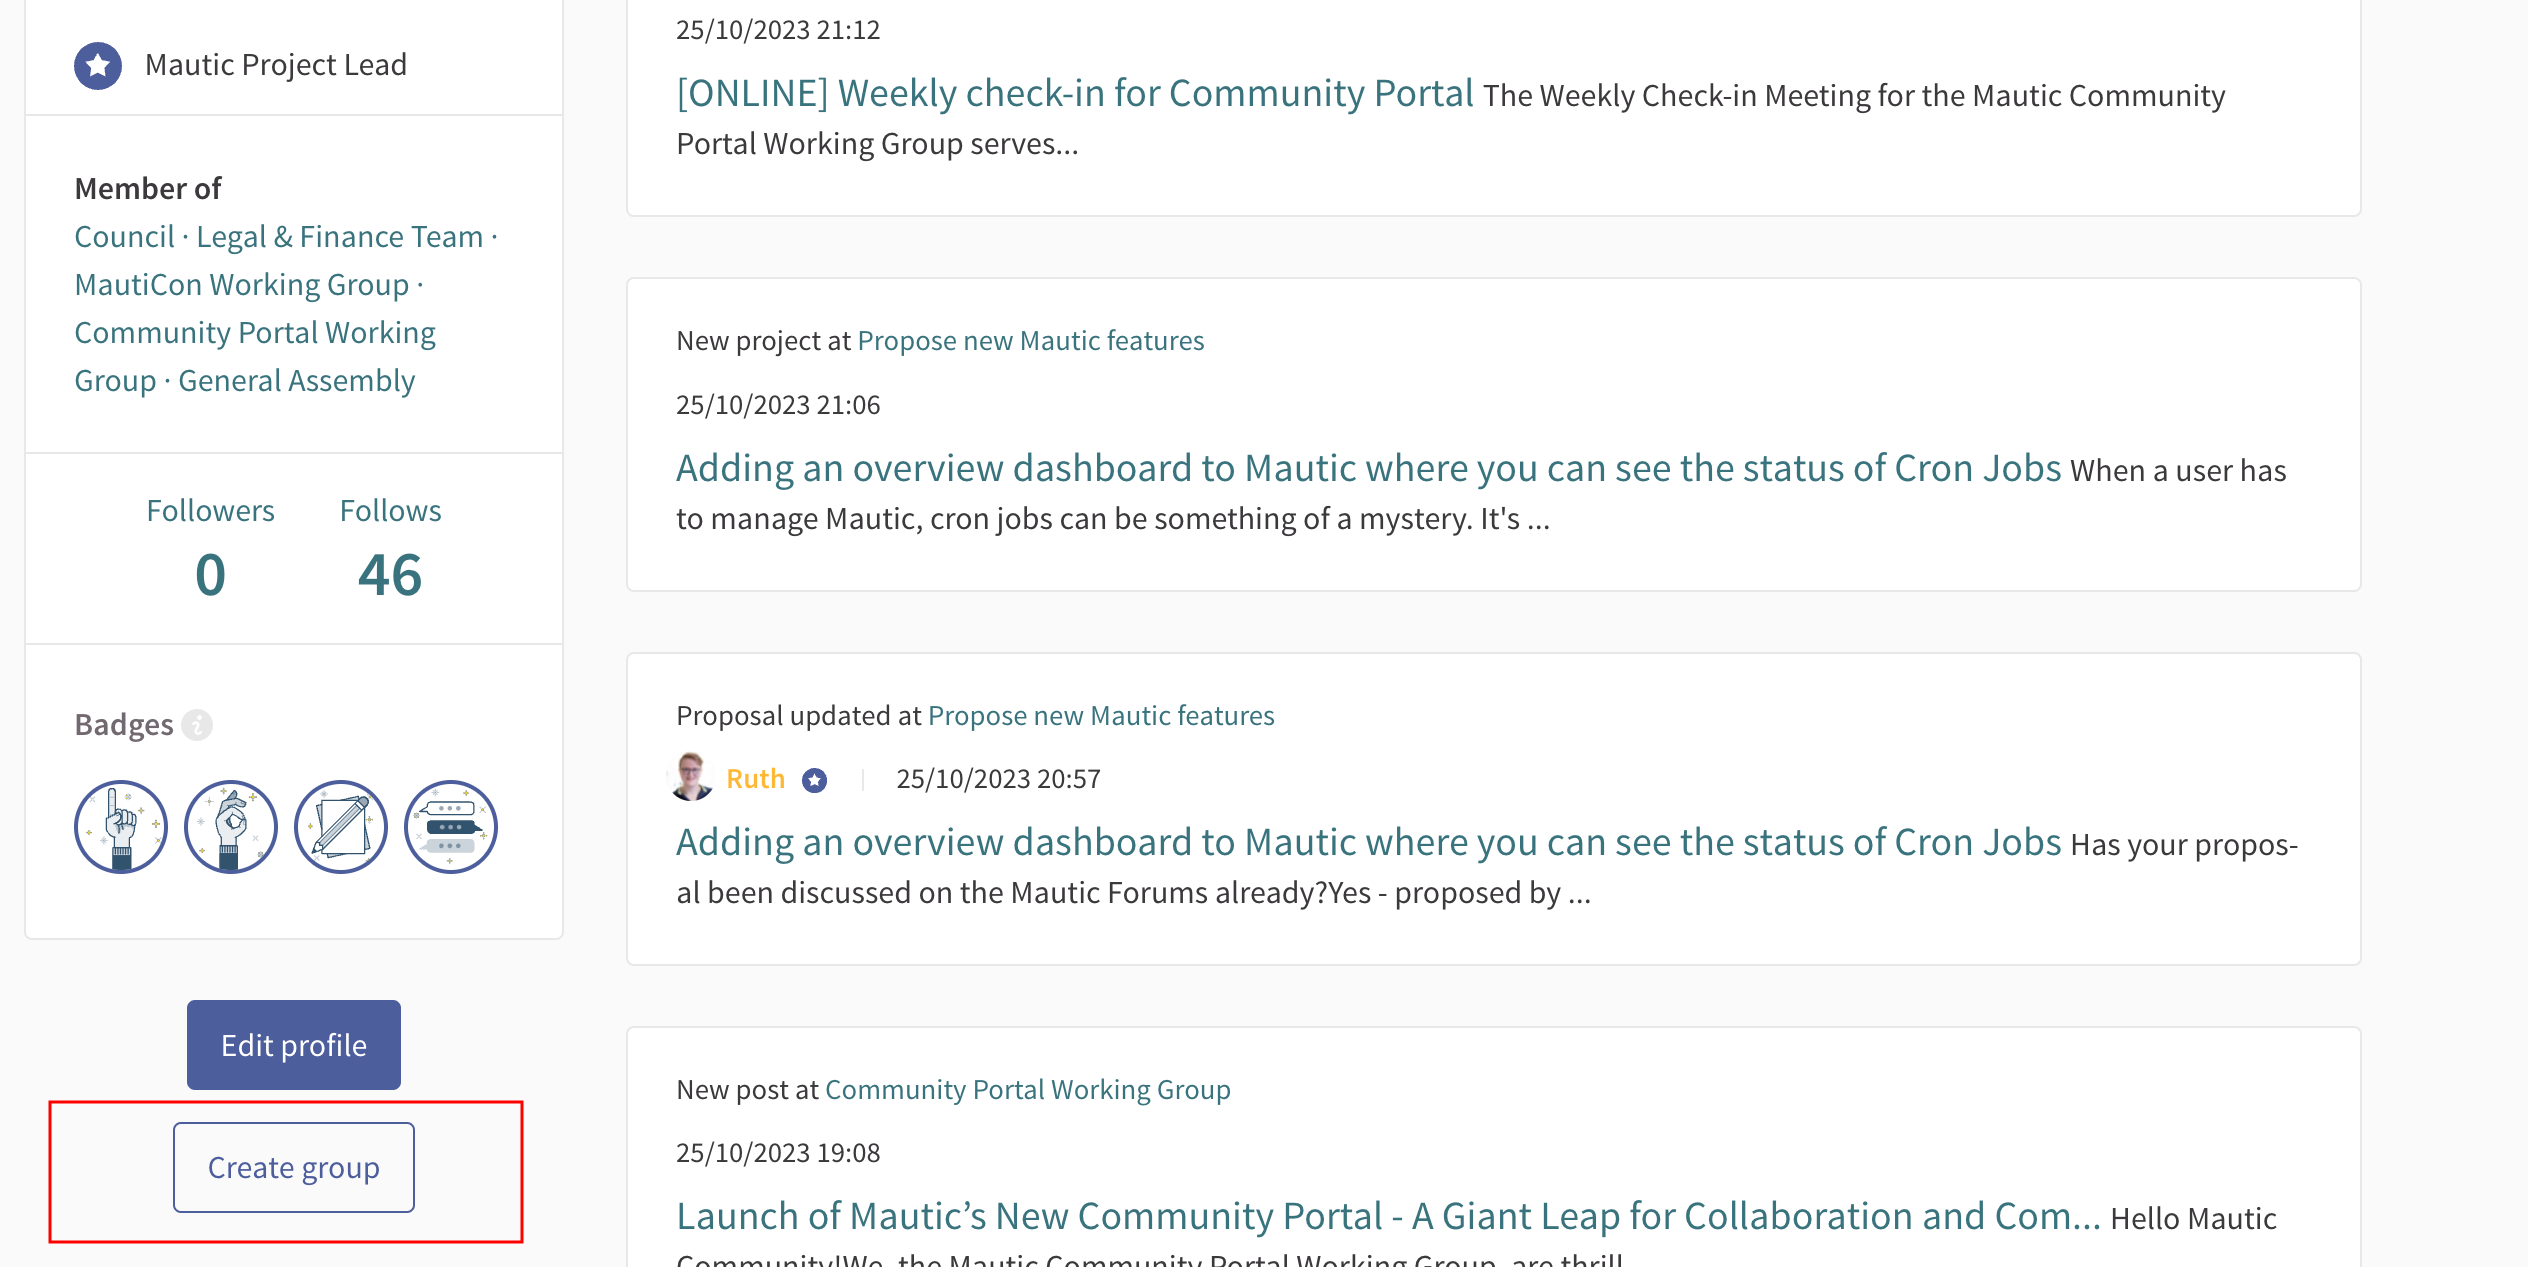
Task: Click Ruth's author name link
Action: [x=755, y=779]
